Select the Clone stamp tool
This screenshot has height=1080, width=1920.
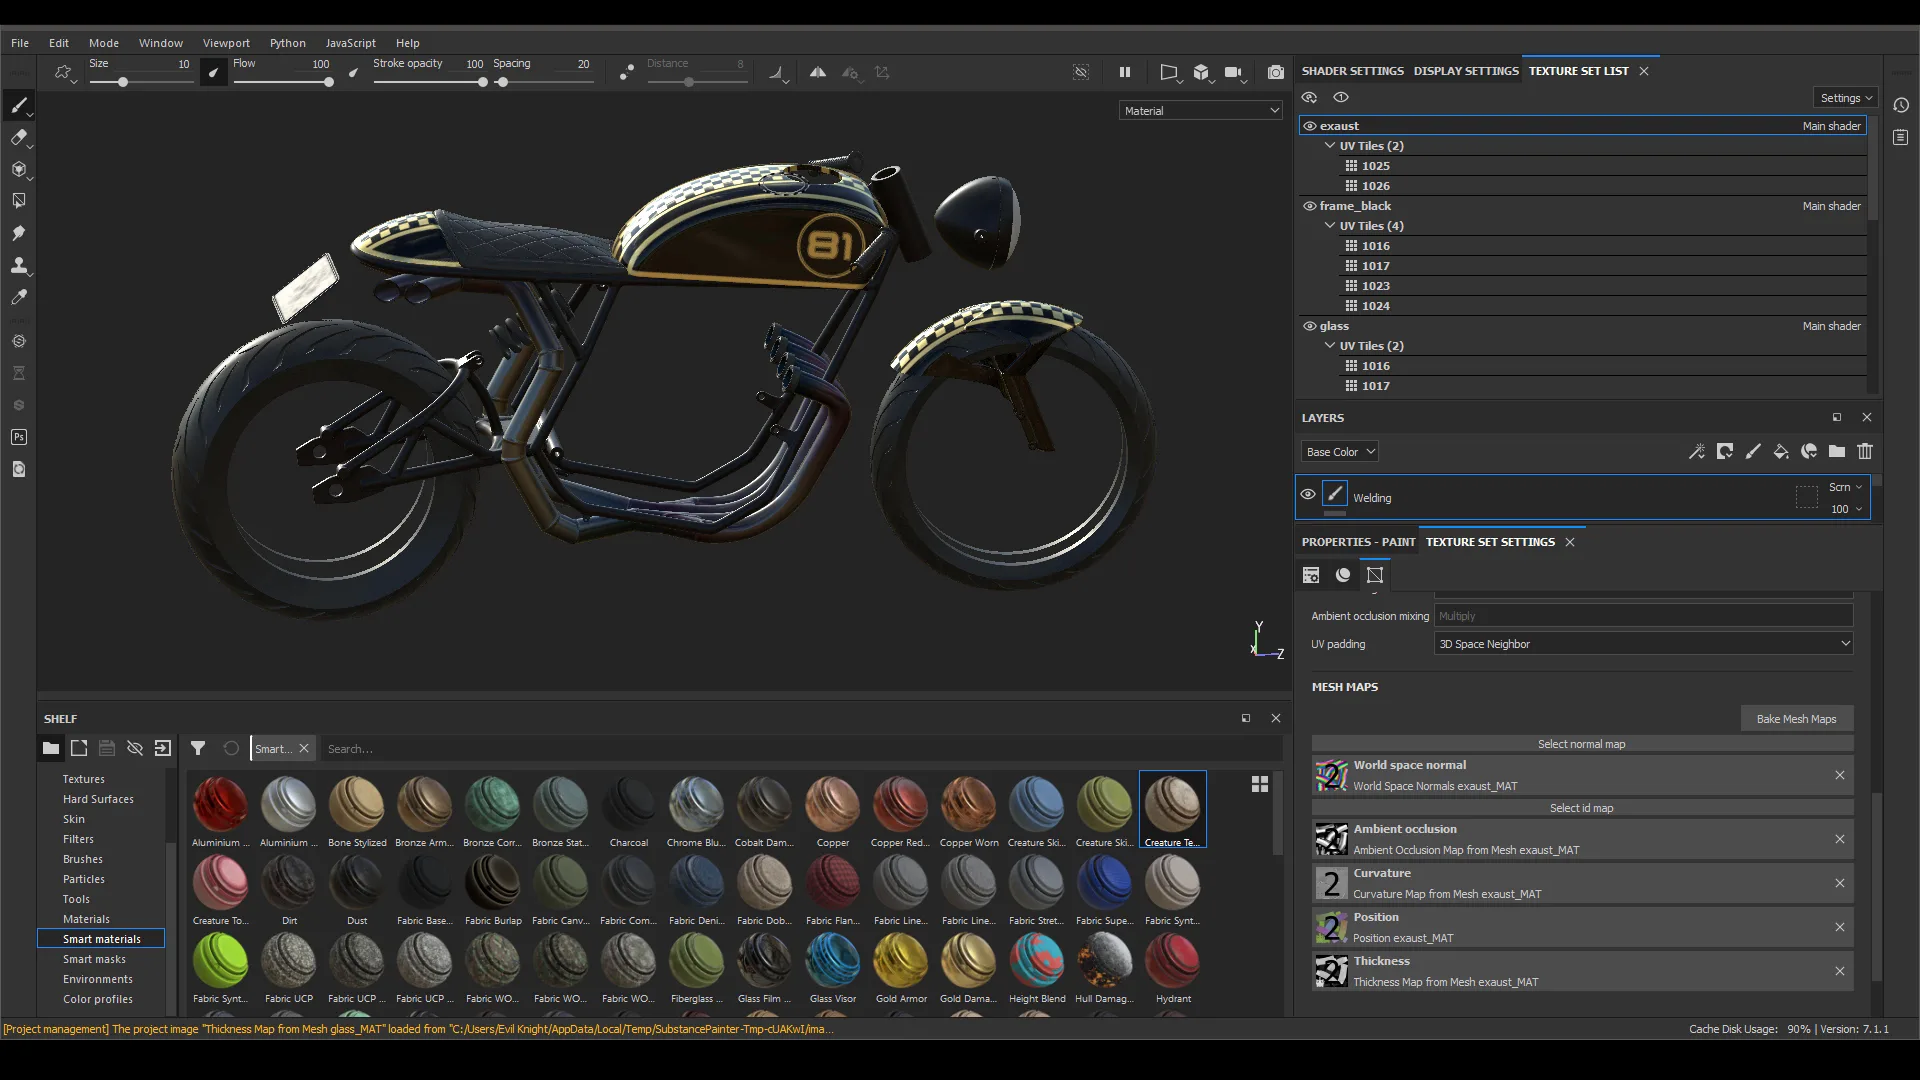tap(18, 265)
